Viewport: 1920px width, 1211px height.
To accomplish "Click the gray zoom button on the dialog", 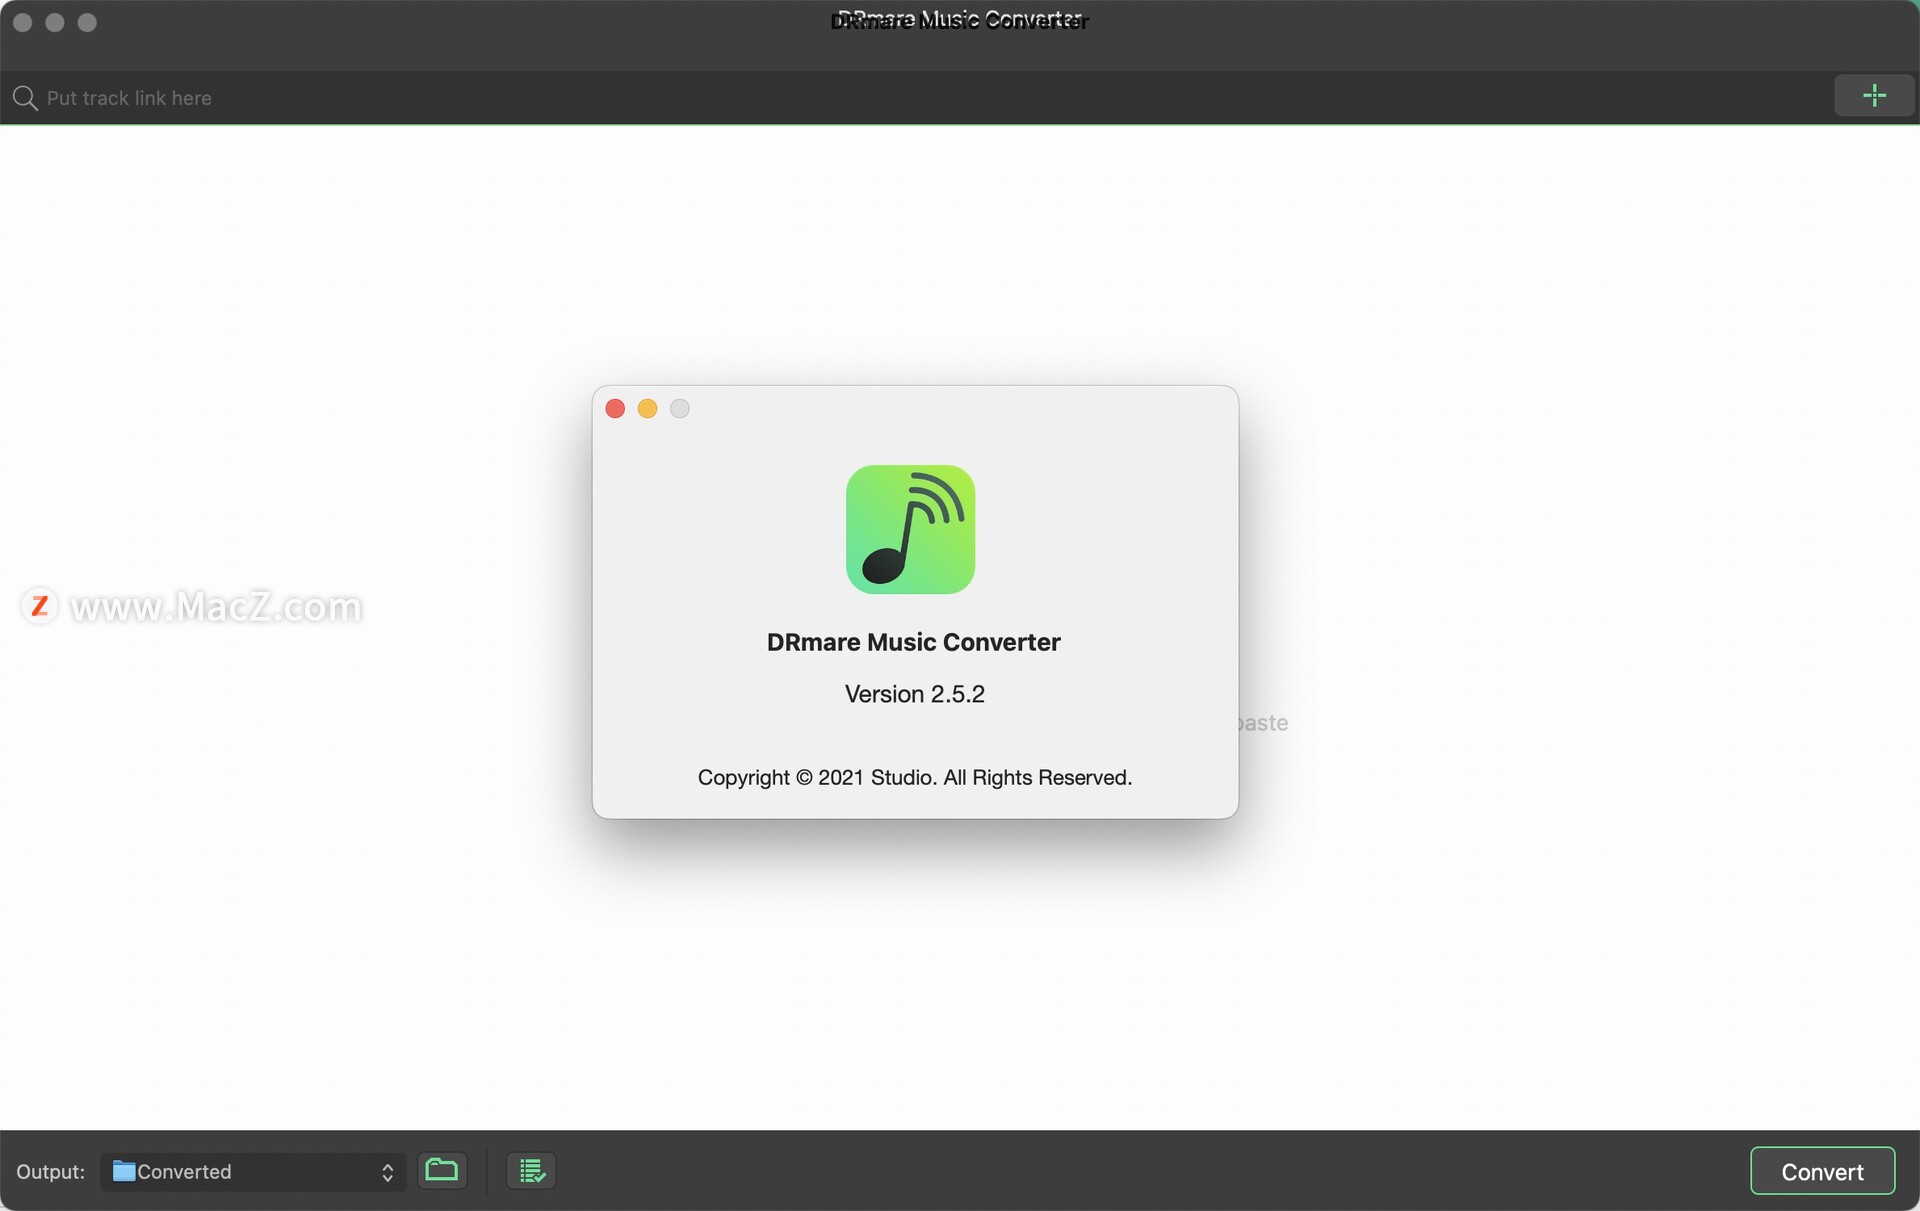I will (679, 408).
